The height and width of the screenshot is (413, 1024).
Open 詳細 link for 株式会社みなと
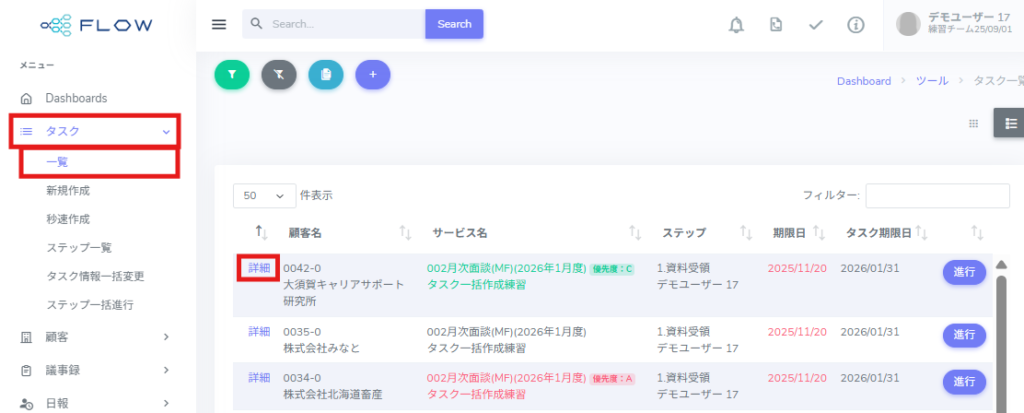point(259,332)
